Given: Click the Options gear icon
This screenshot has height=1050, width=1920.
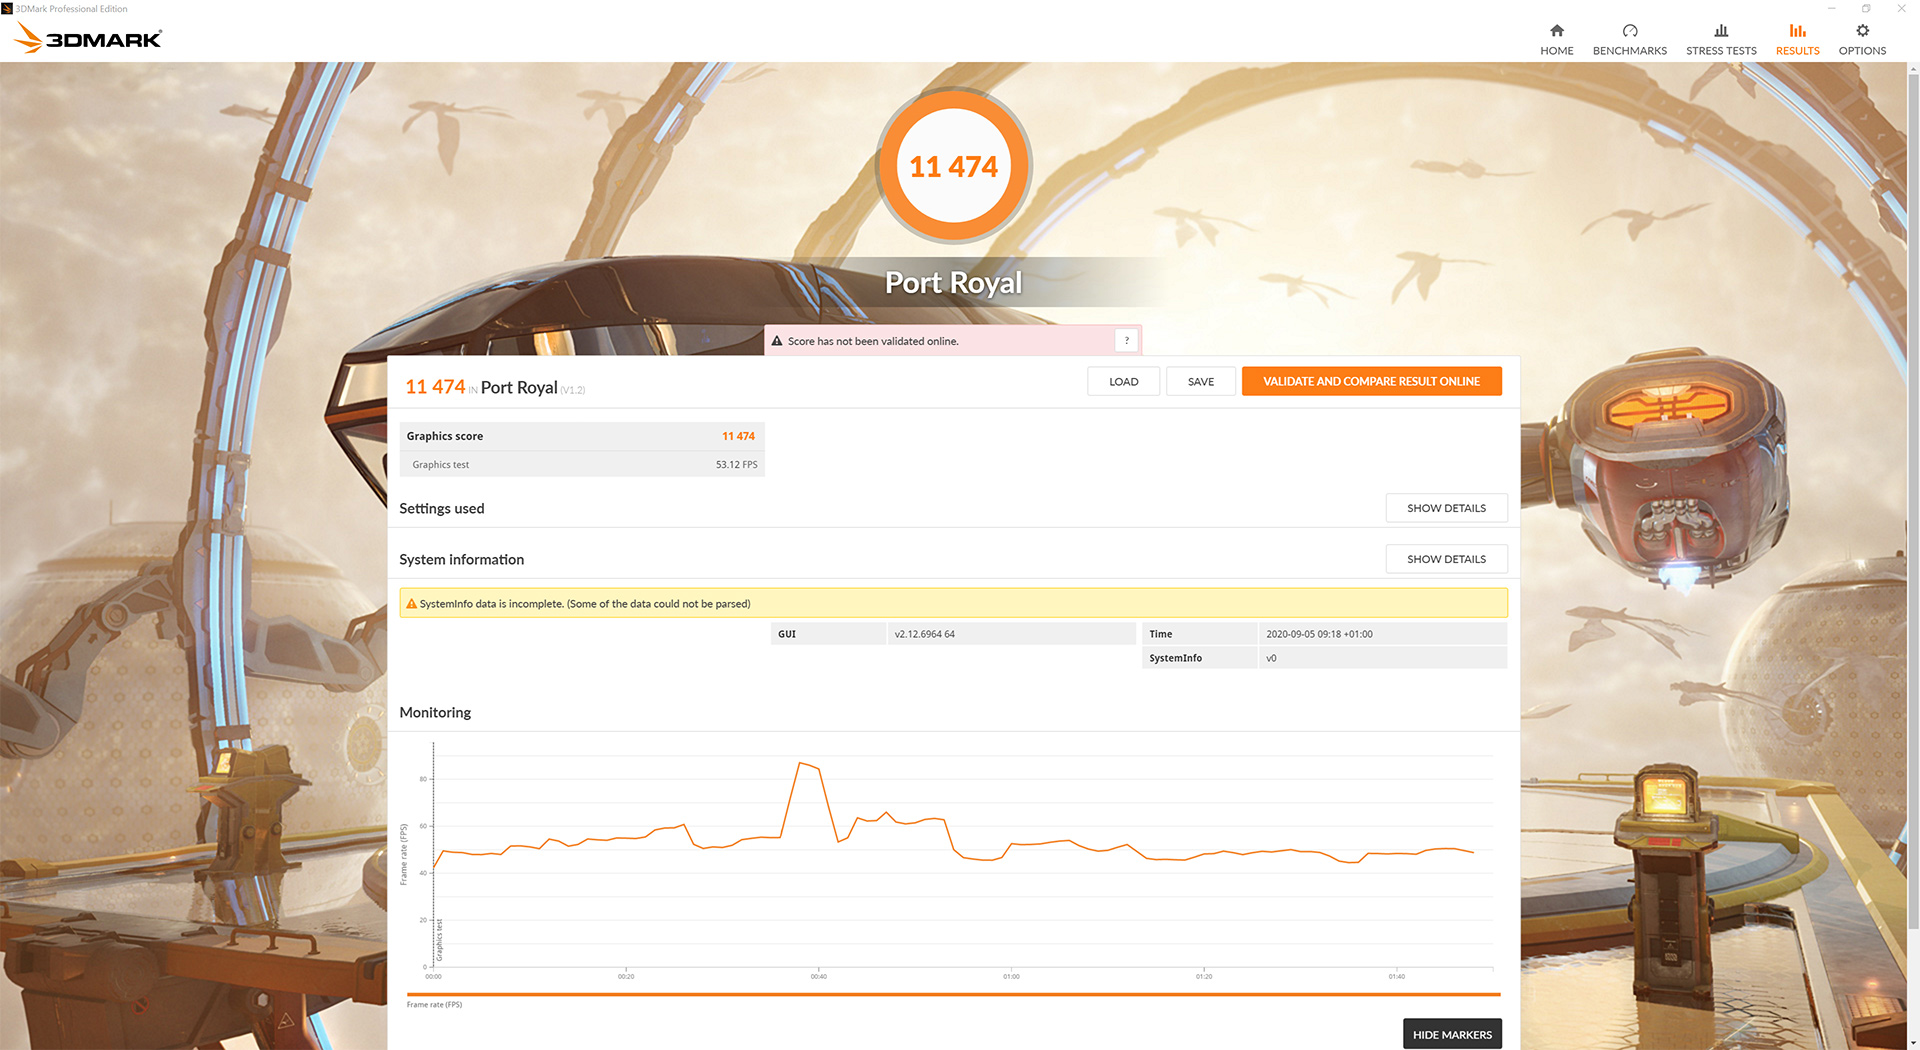Looking at the screenshot, I should tap(1862, 31).
